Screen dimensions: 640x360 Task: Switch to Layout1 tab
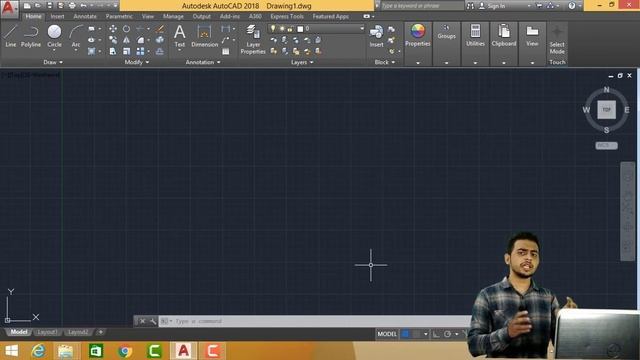point(47,332)
